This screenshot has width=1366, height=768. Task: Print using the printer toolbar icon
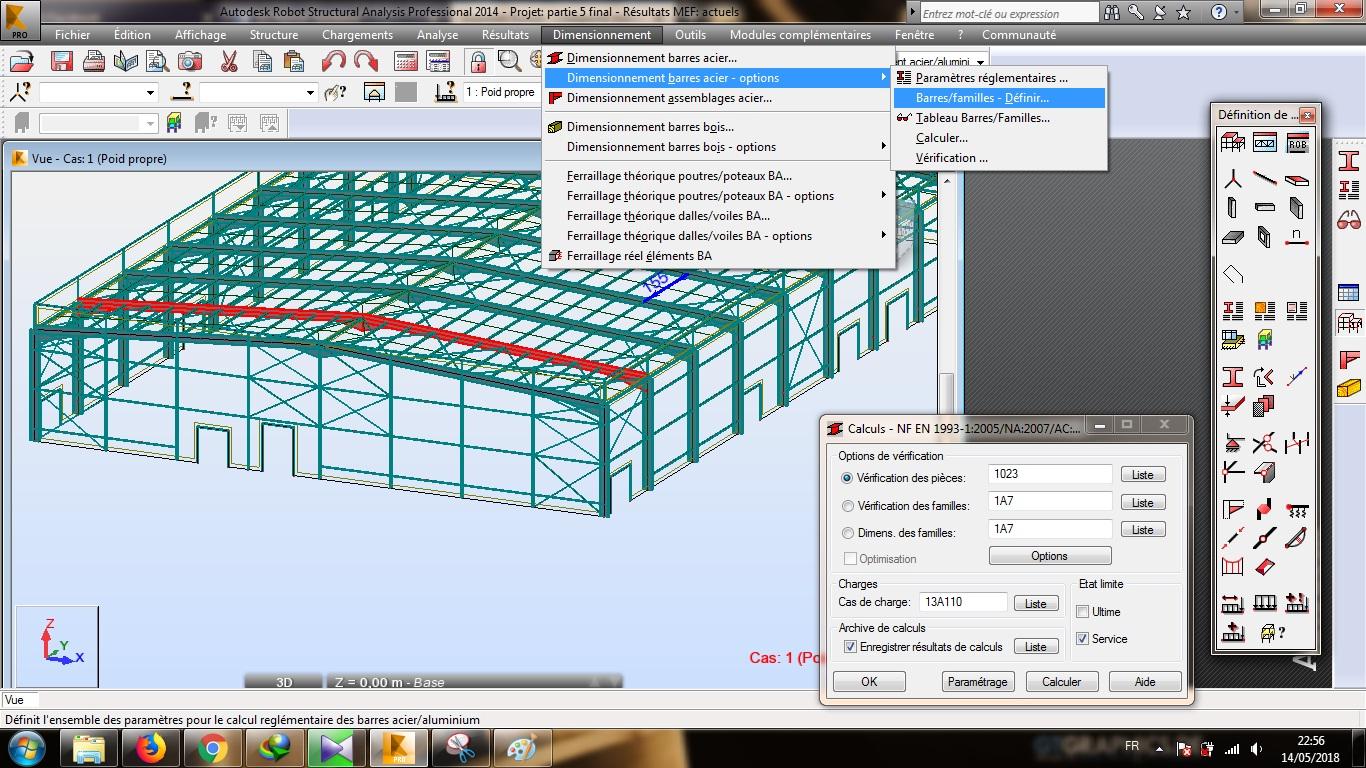pos(94,61)
